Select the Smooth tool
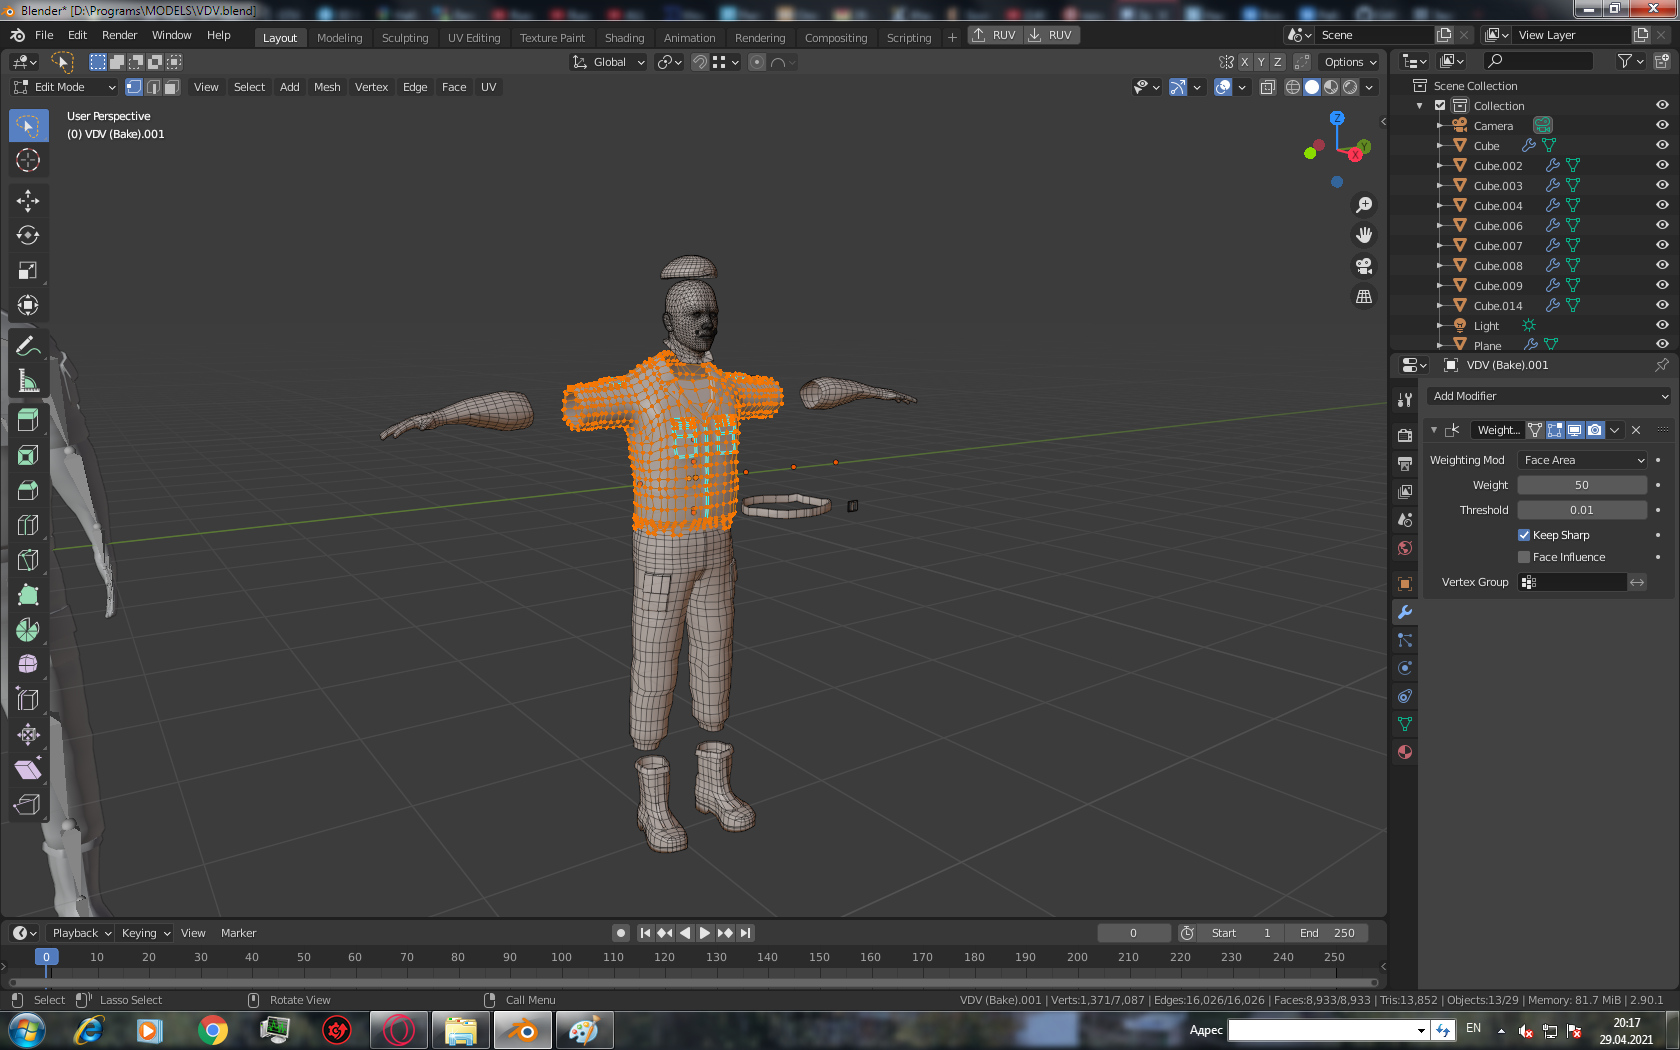This screenshot has width=1680, height=1050. pyautogui.click(x=28, y=665)
